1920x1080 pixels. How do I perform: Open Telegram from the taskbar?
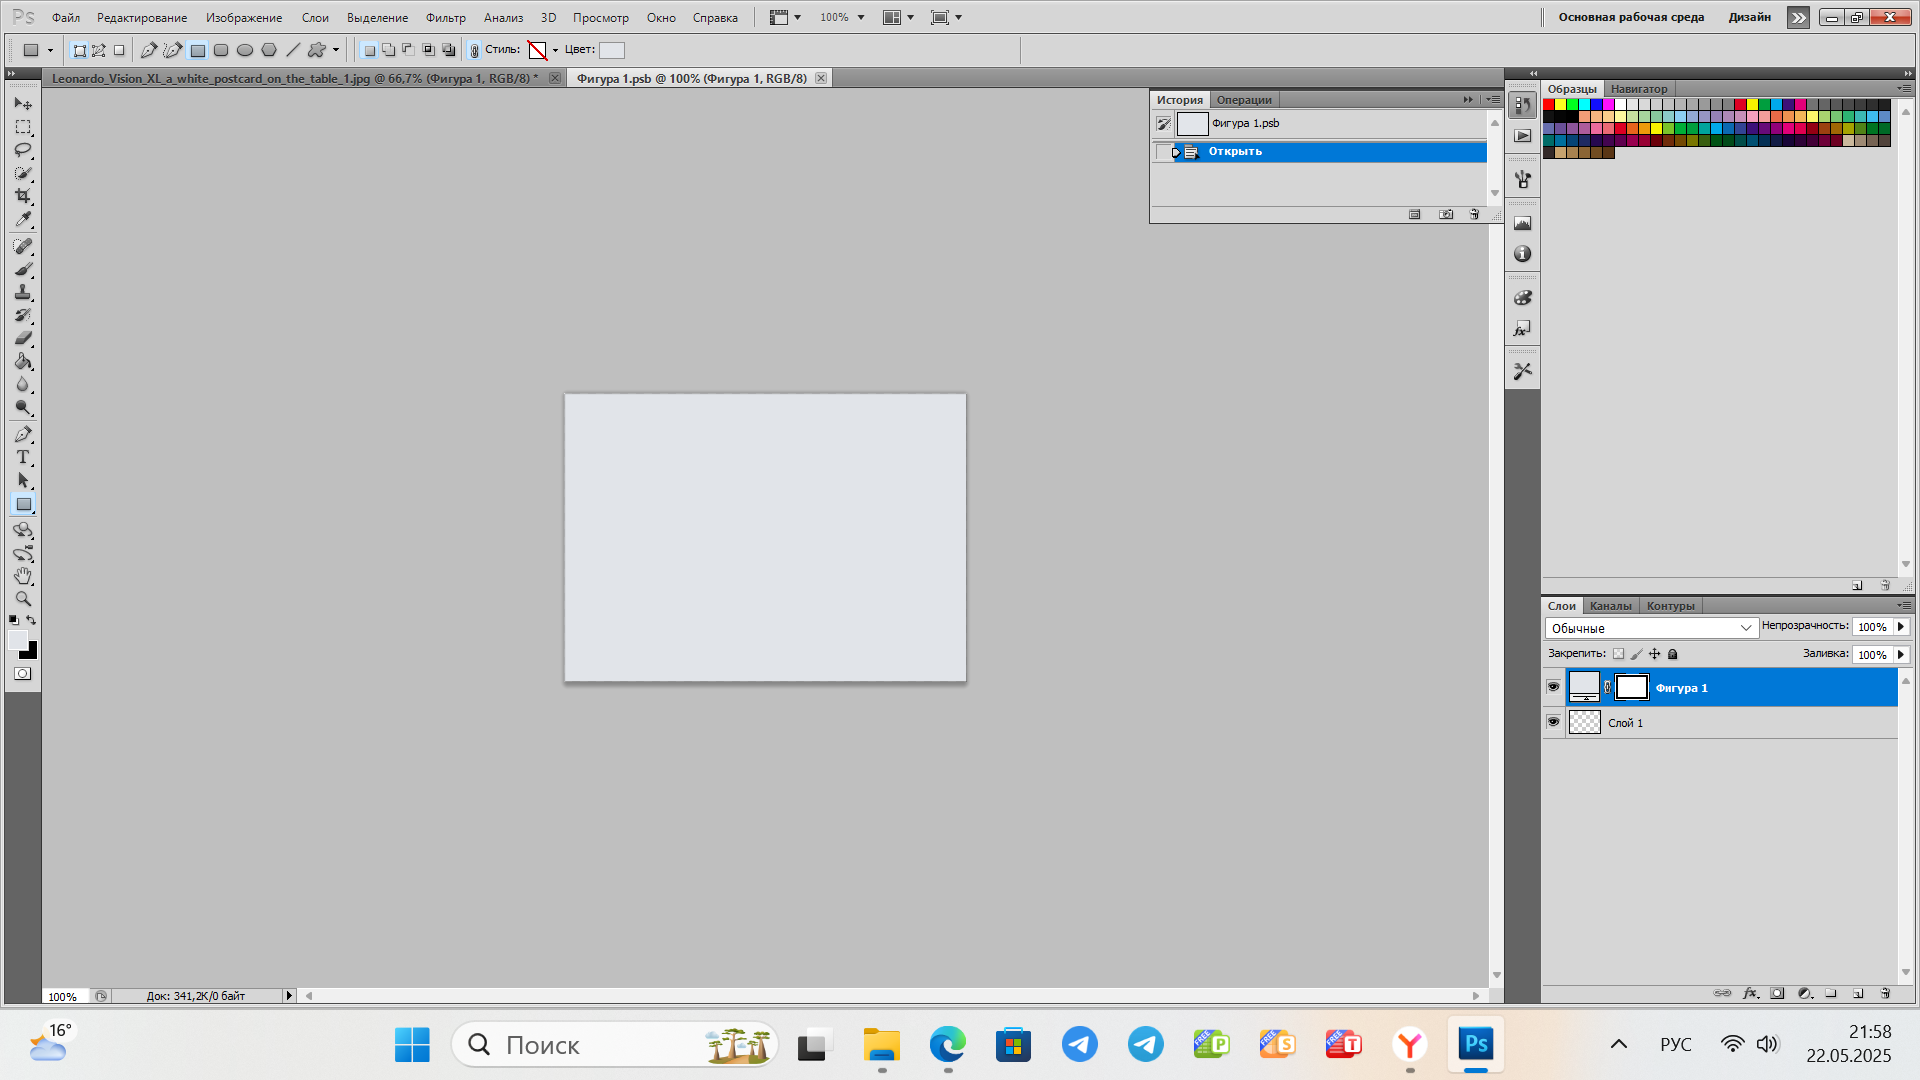click(x=1080, y=1045)
